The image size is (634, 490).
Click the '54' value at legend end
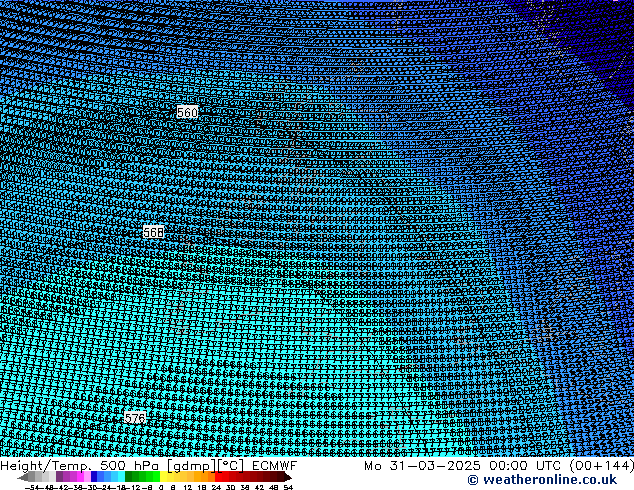click(x=288, y=487)
